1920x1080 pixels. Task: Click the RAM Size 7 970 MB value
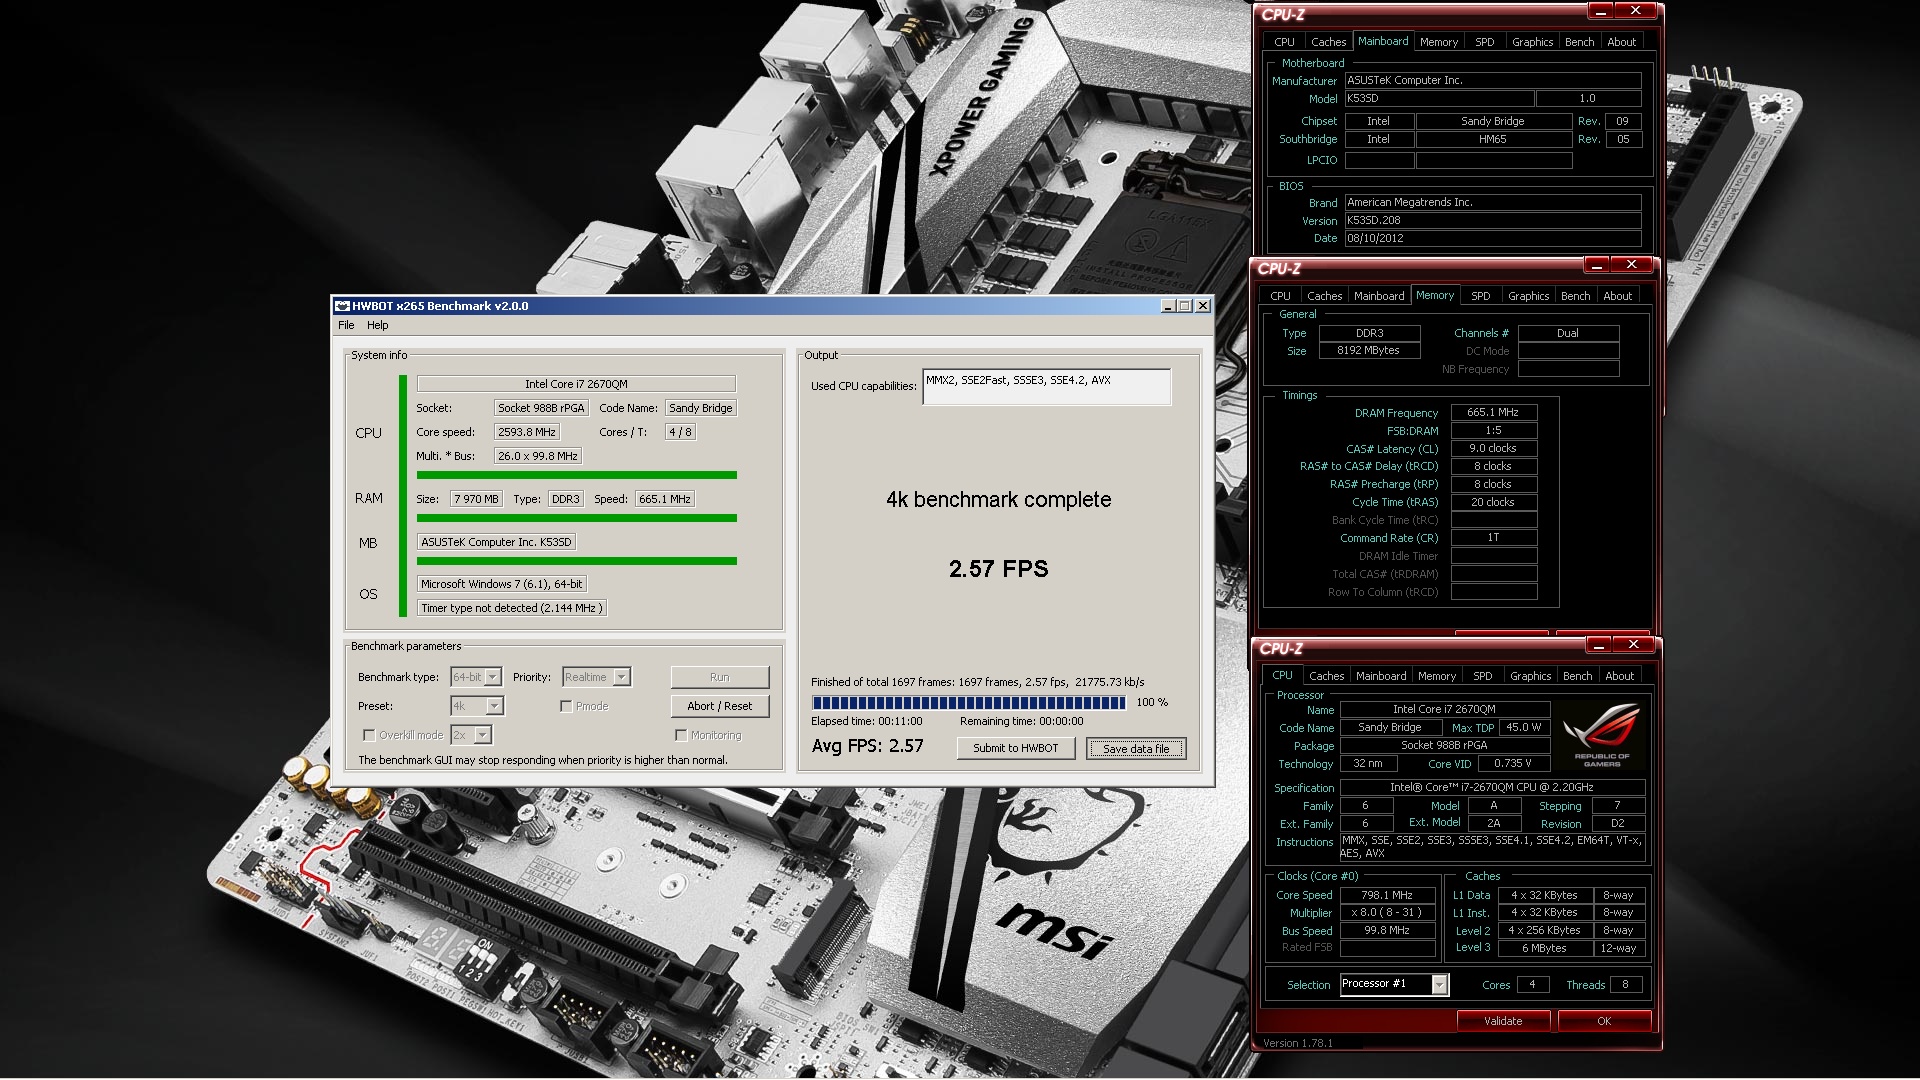(x=476, y=499)
